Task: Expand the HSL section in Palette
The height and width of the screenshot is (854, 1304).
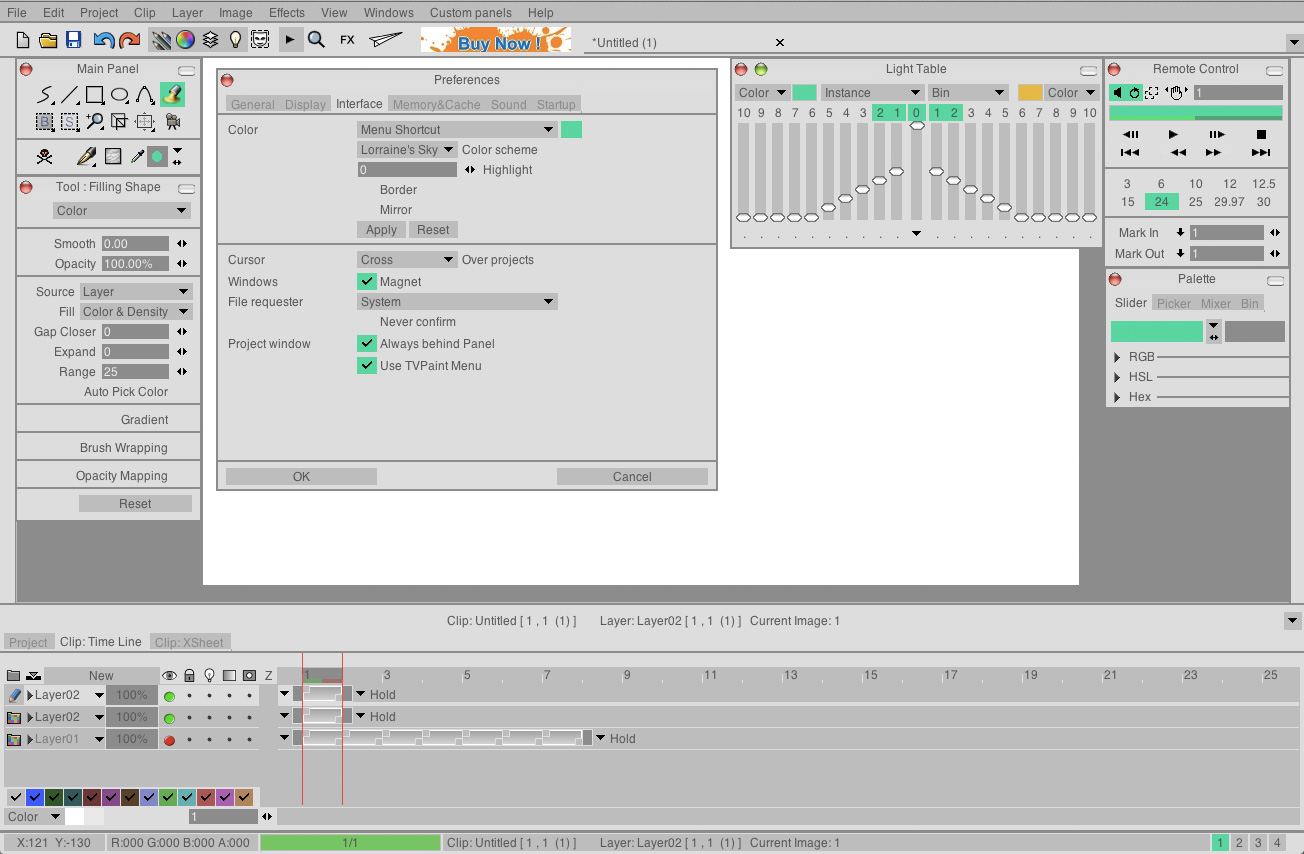Action: click(x=1118, y=377)
